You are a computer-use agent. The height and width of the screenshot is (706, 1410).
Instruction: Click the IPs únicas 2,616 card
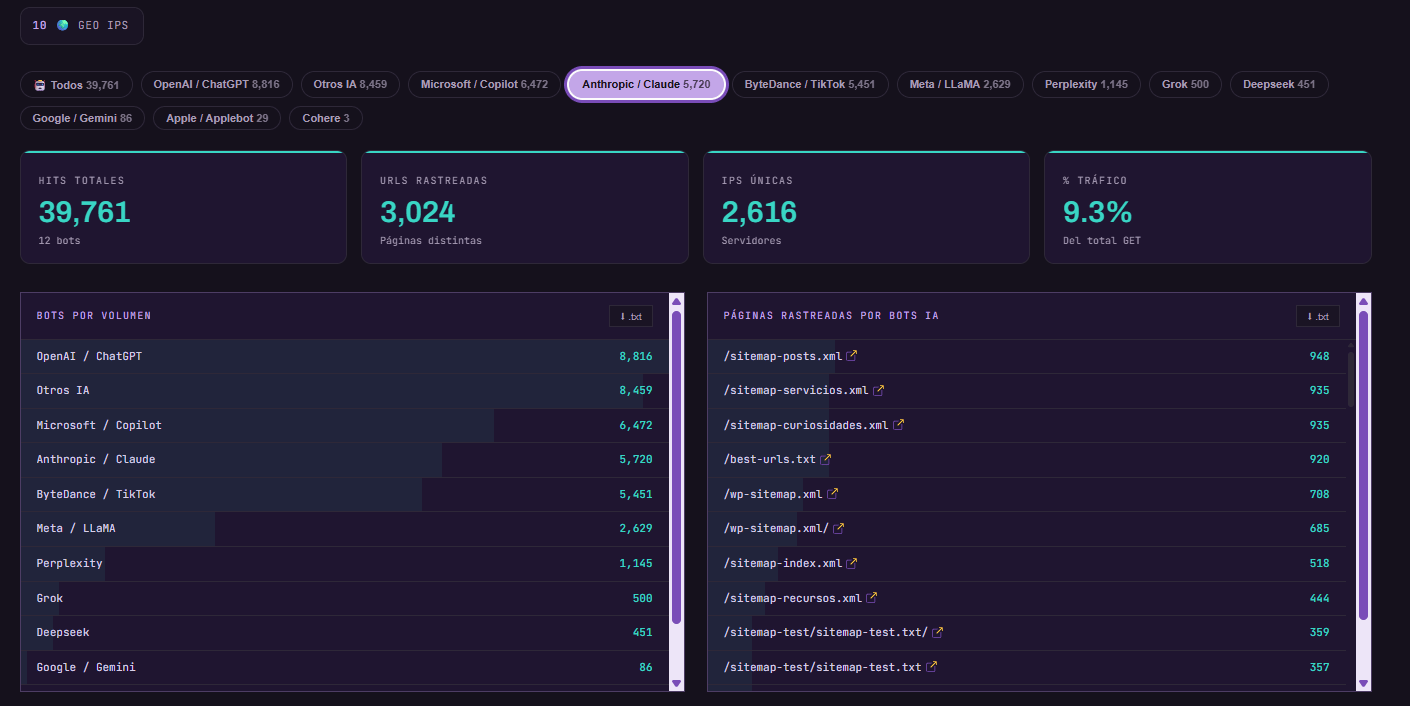[866, 207]
